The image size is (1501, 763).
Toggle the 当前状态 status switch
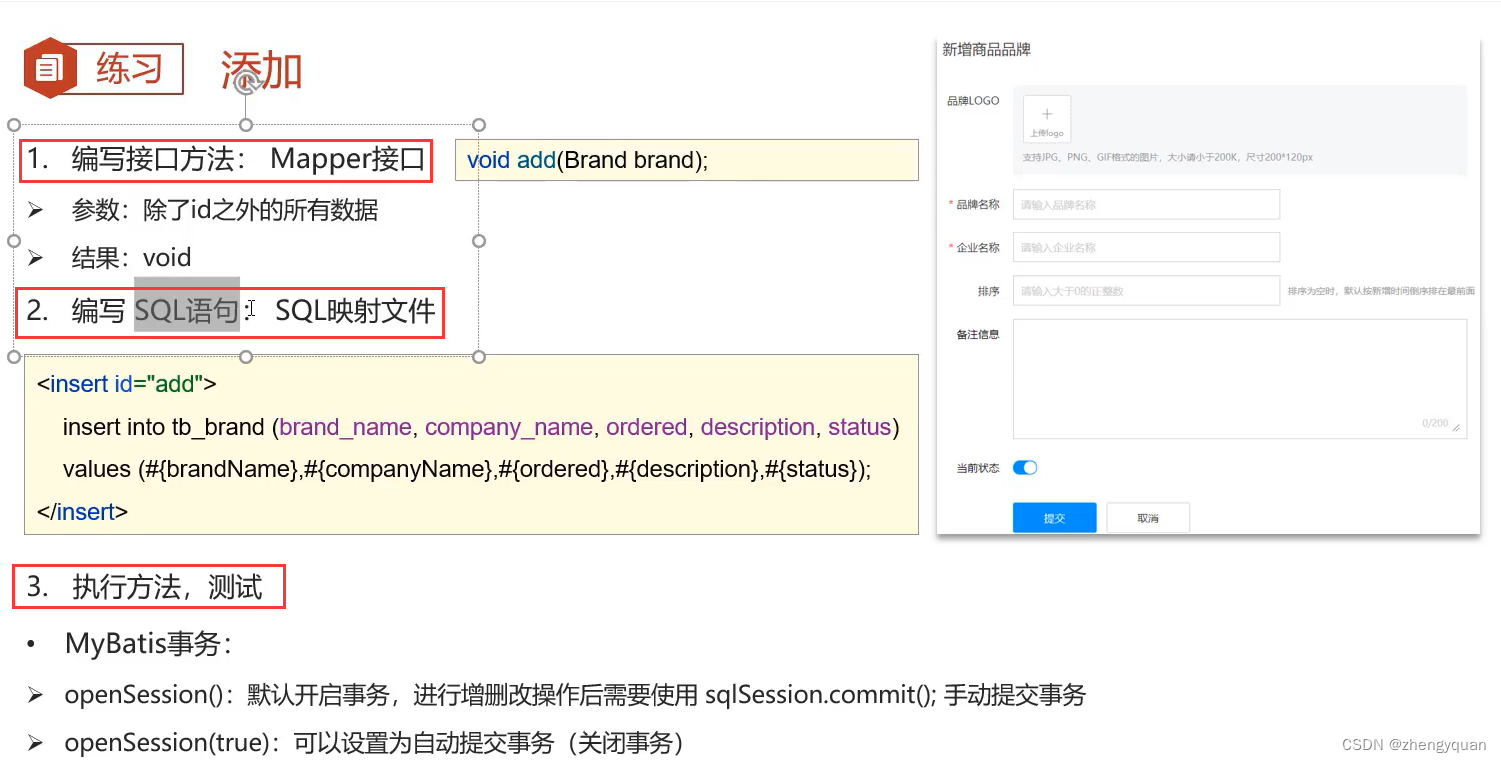click(x=1025, y=467)
